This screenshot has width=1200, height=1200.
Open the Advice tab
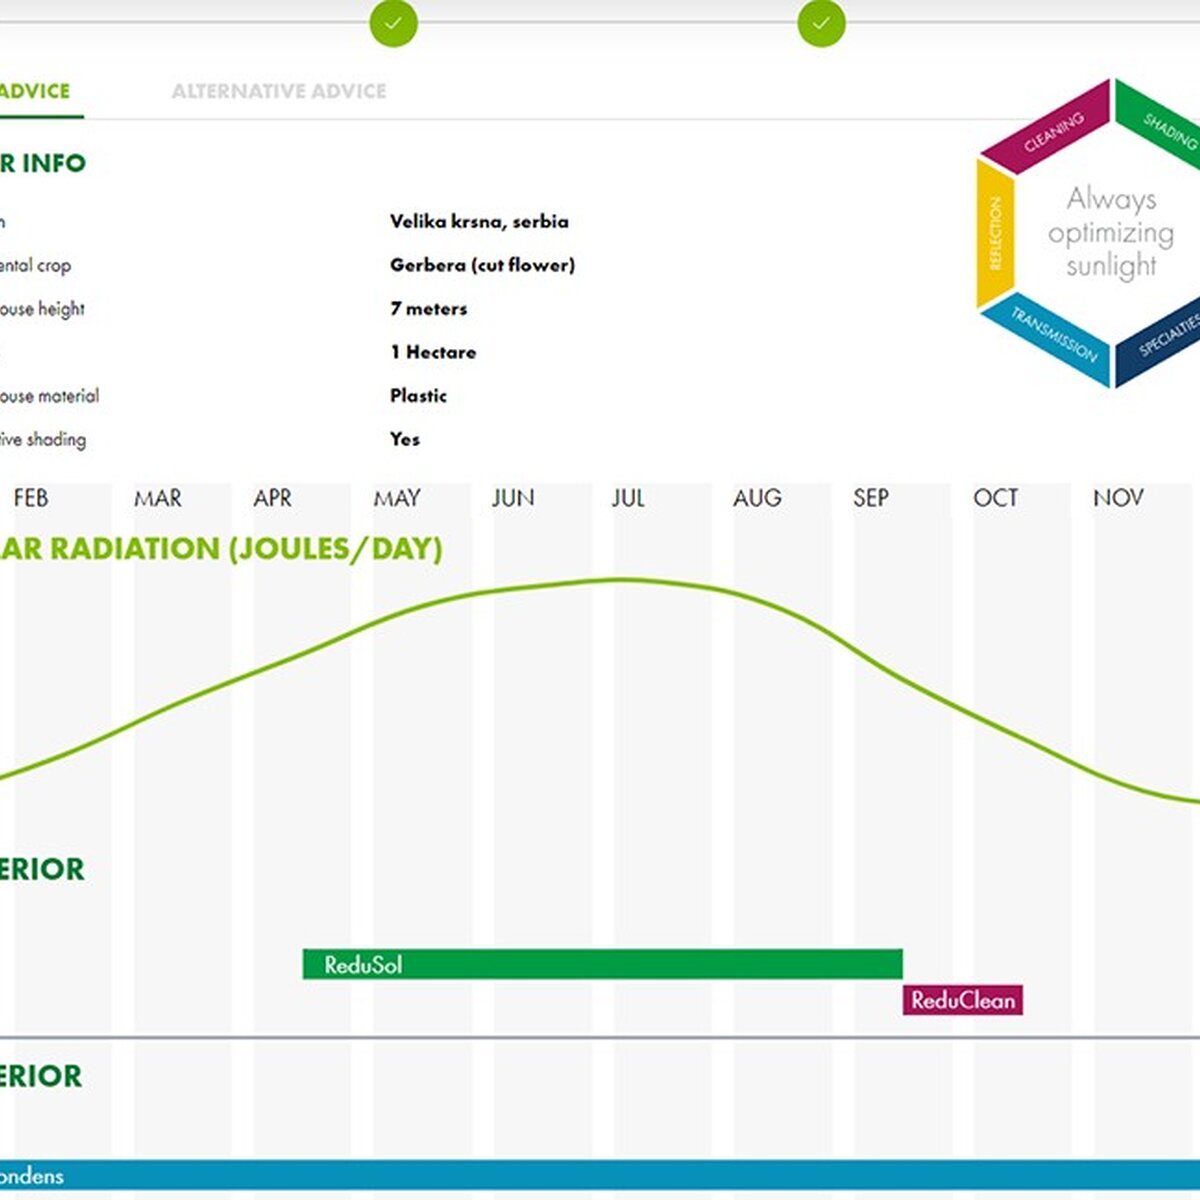(35, 91)
